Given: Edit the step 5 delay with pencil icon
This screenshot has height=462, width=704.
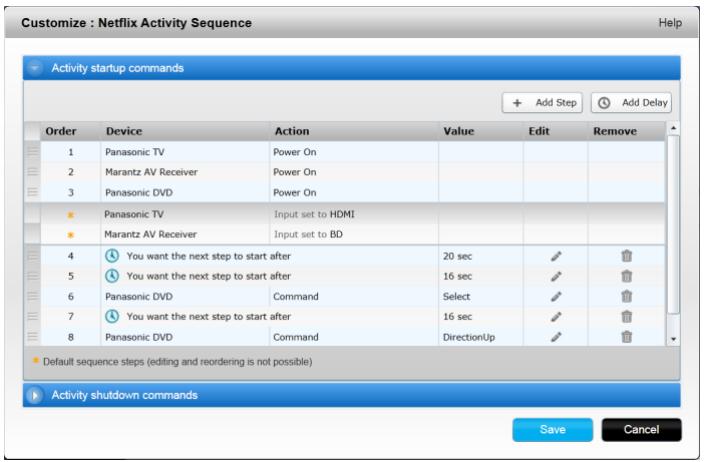Looking at the screenshot, I should 556,277.
